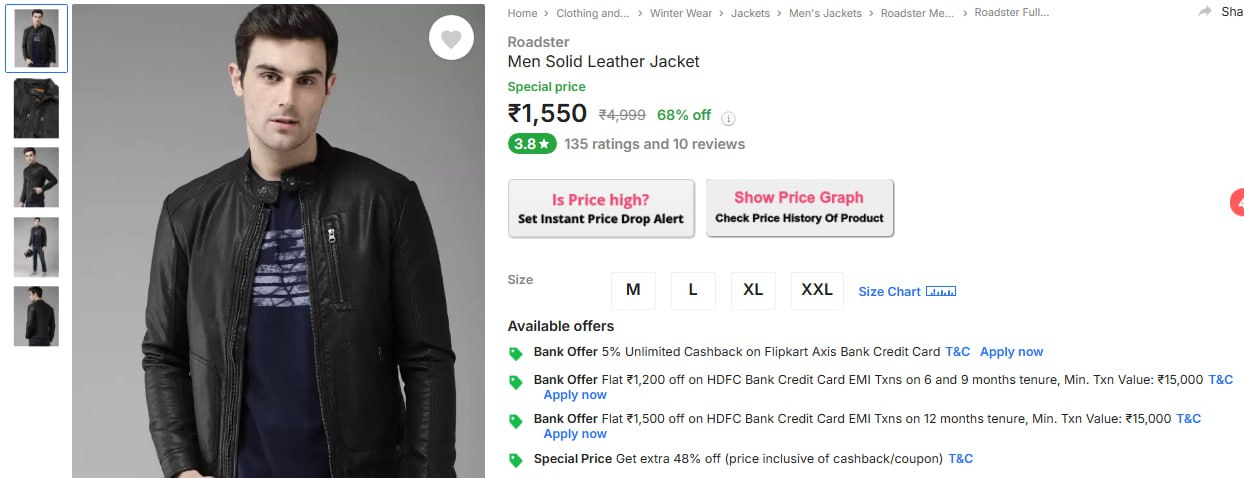Image resolution: width=1244 pixels, height=478 pixels.
Task: Click the red notification bubble at right edge
Action: click(1237, 203)
